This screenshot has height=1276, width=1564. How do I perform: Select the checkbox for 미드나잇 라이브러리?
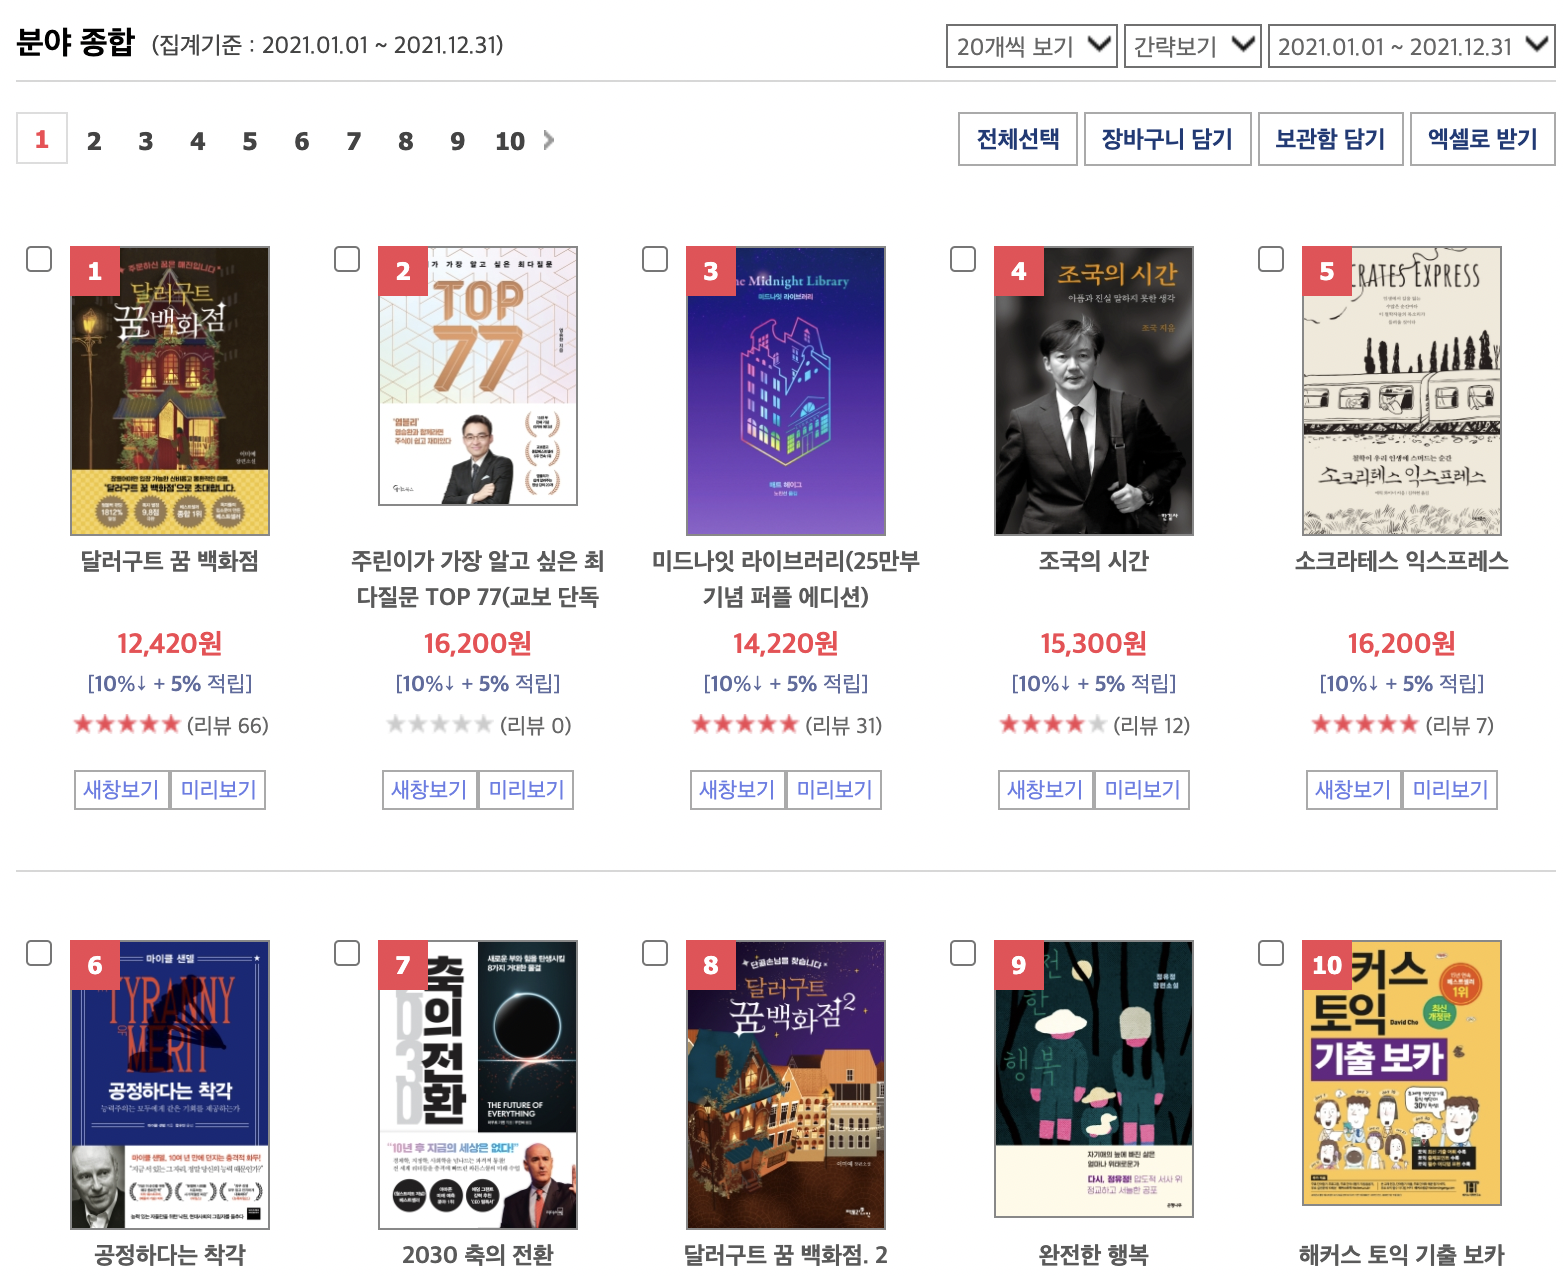tap(655, 259)
